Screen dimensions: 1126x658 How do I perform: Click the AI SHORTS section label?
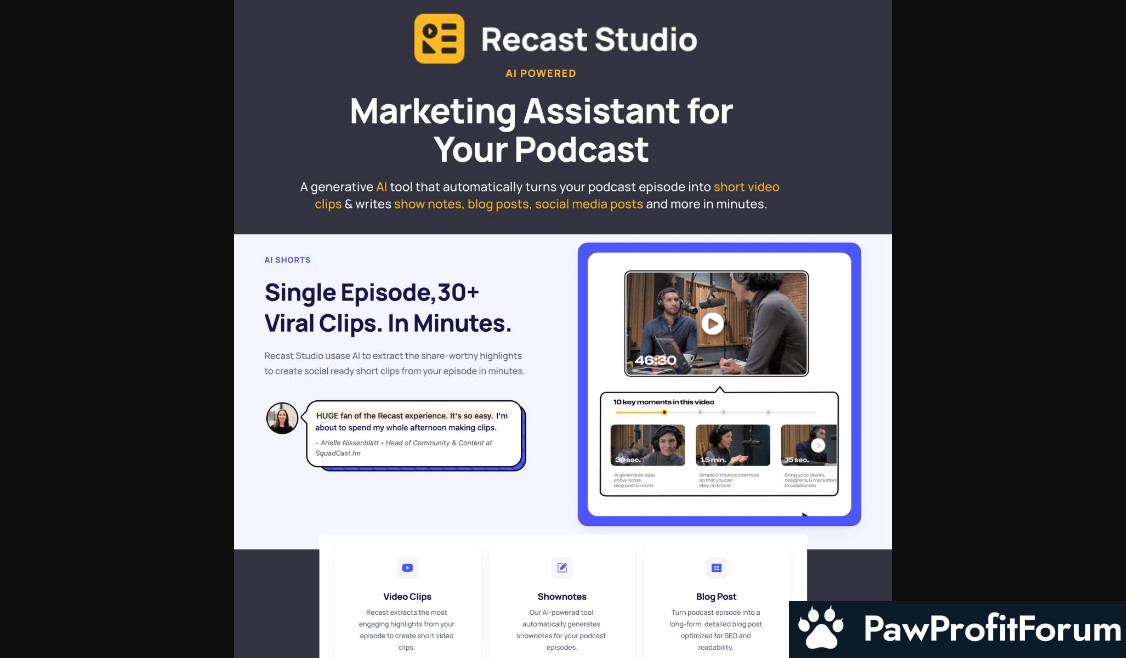tap(287, 260)
